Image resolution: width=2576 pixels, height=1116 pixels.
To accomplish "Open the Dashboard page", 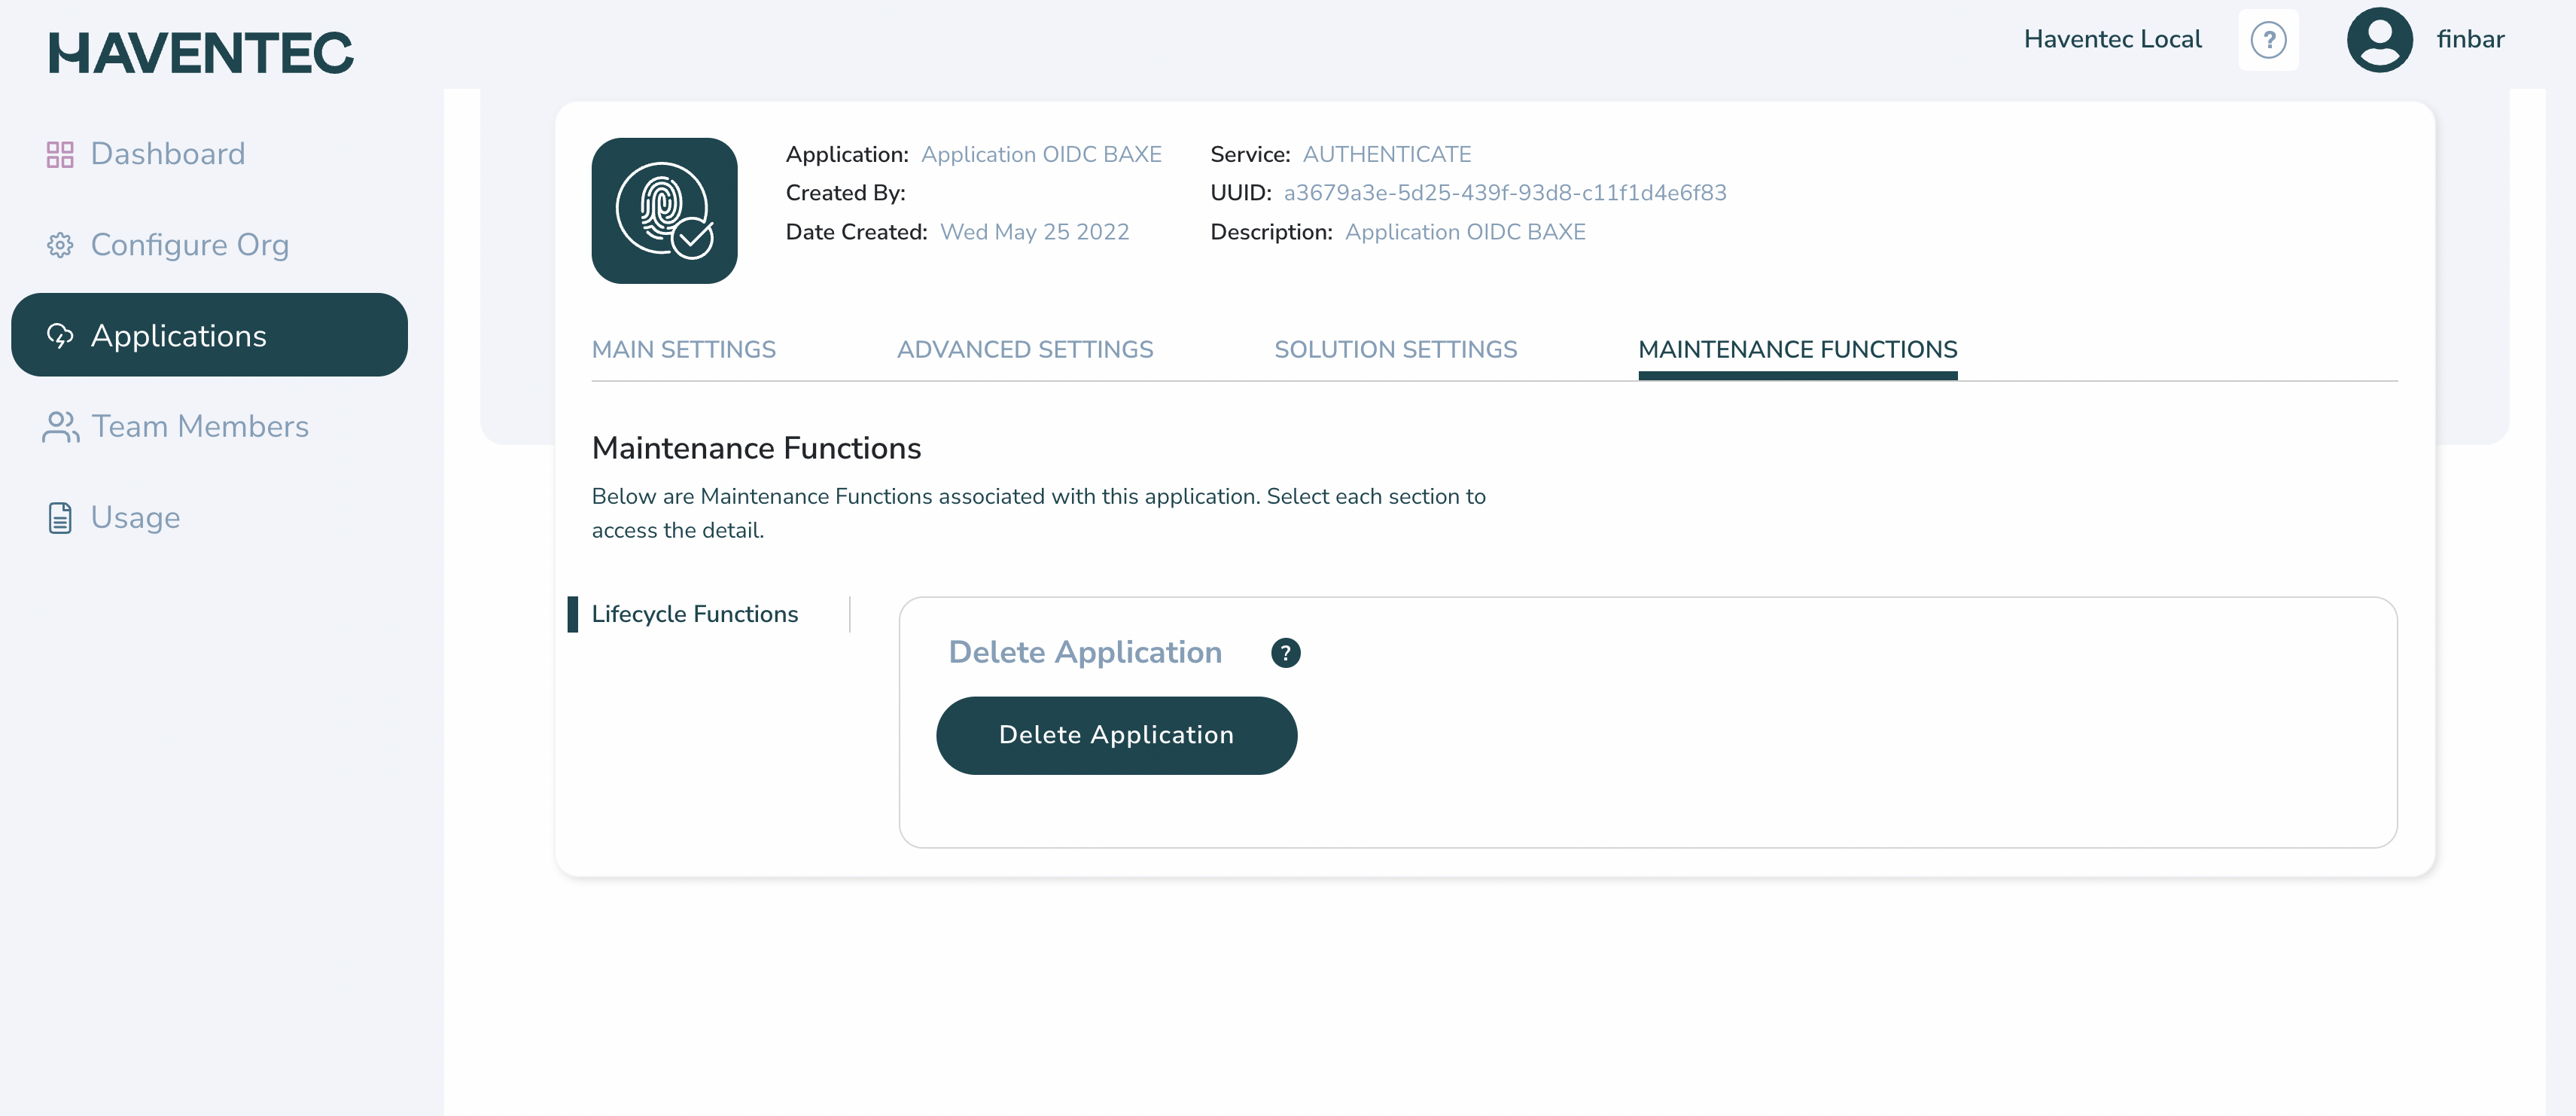I will (x=168, y=154).
